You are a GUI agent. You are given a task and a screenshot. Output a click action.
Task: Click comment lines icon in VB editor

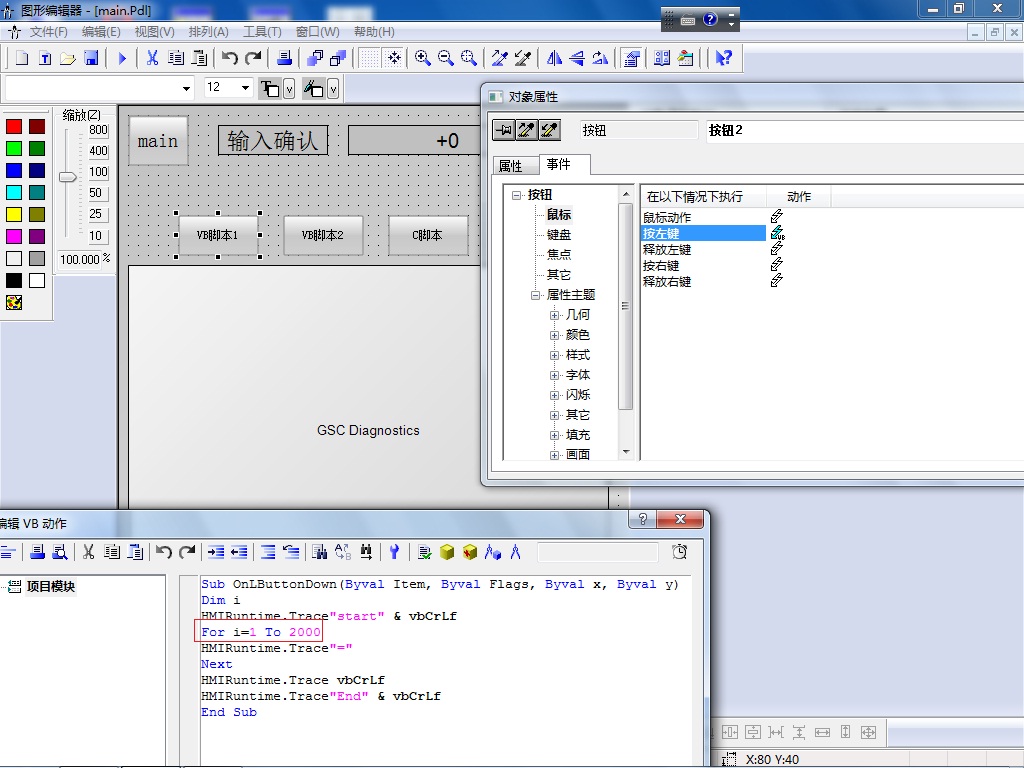tap(268, 552)
